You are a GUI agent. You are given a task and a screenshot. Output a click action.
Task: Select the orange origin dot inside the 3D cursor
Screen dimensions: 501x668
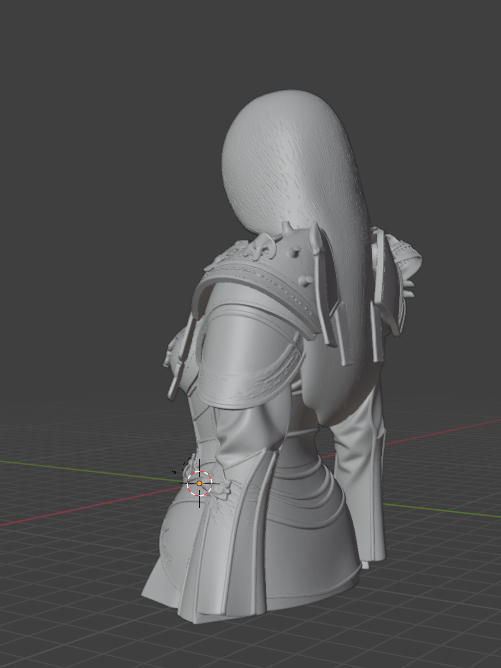(x=199, y=484)
